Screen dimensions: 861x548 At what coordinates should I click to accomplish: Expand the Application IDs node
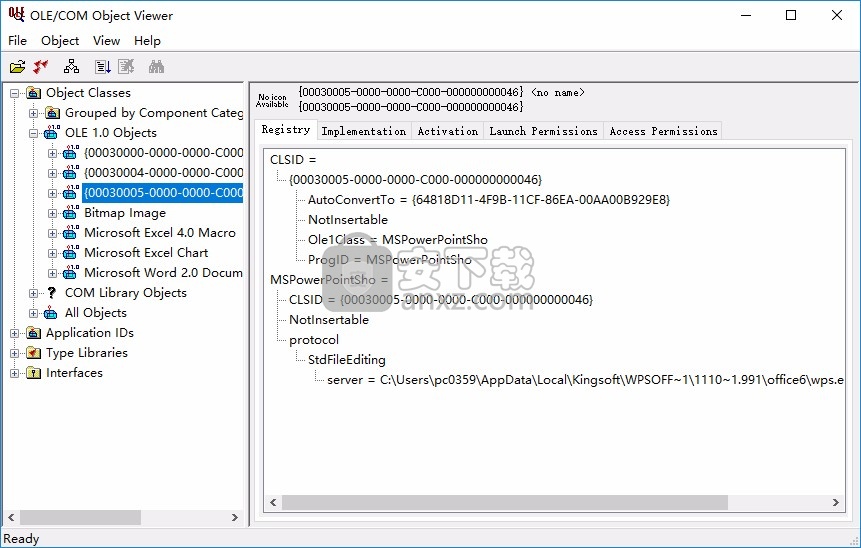15,333
